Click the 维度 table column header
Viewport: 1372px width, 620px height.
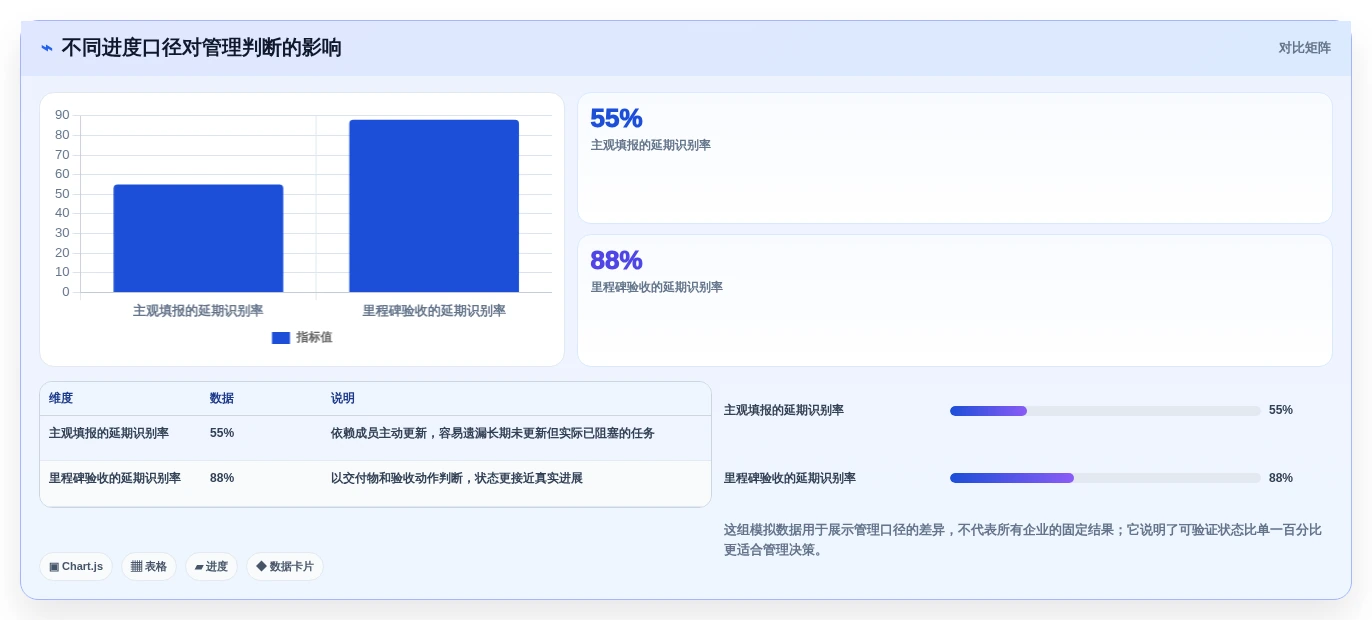tap(61, 398)
